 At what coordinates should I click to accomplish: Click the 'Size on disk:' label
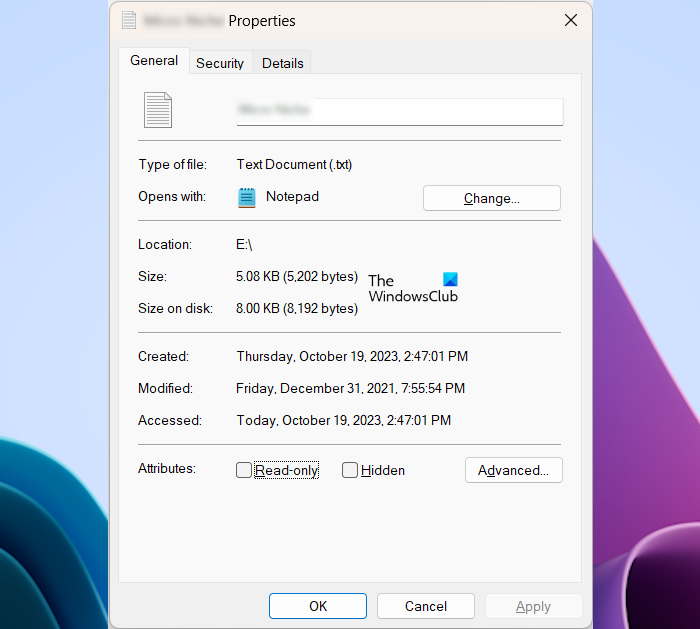click(x=175, y=308)
